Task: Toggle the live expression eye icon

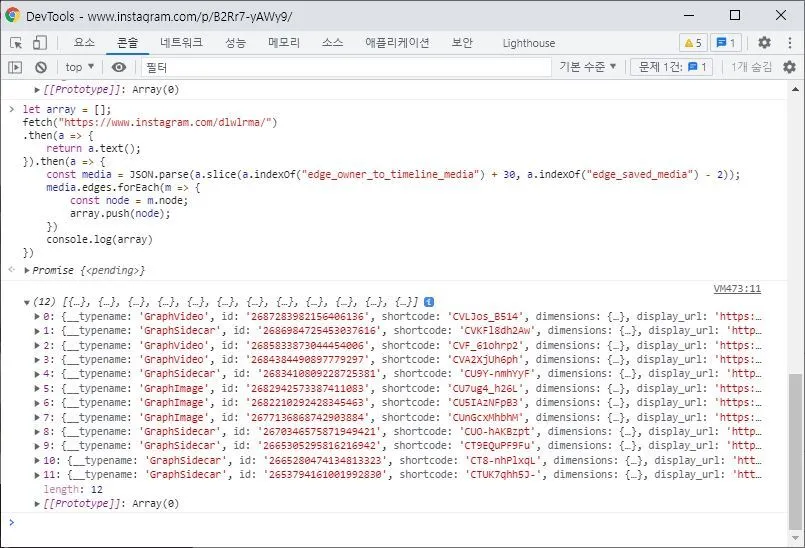Action: 119,67
